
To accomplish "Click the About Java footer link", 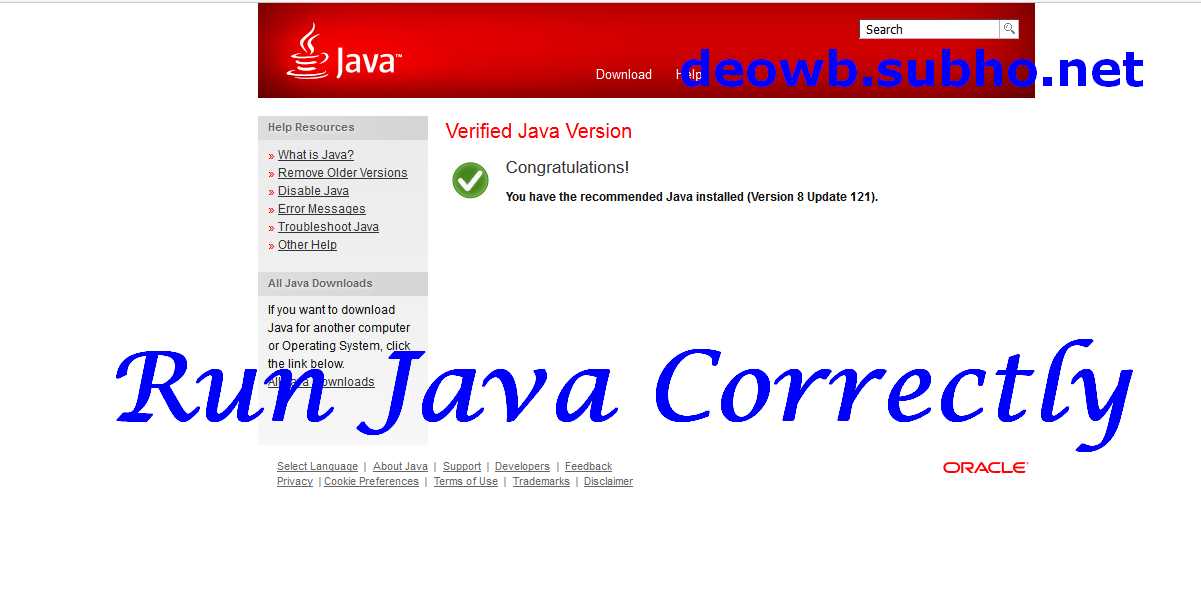I will [x=400, y=467].
